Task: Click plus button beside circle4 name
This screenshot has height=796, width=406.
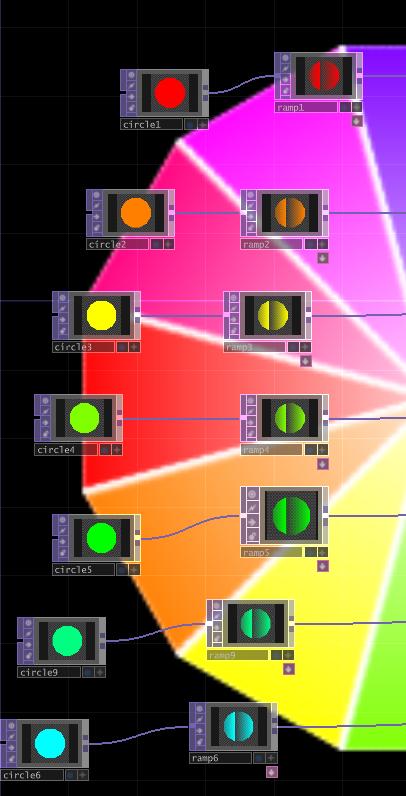Action: coord(117,450)
